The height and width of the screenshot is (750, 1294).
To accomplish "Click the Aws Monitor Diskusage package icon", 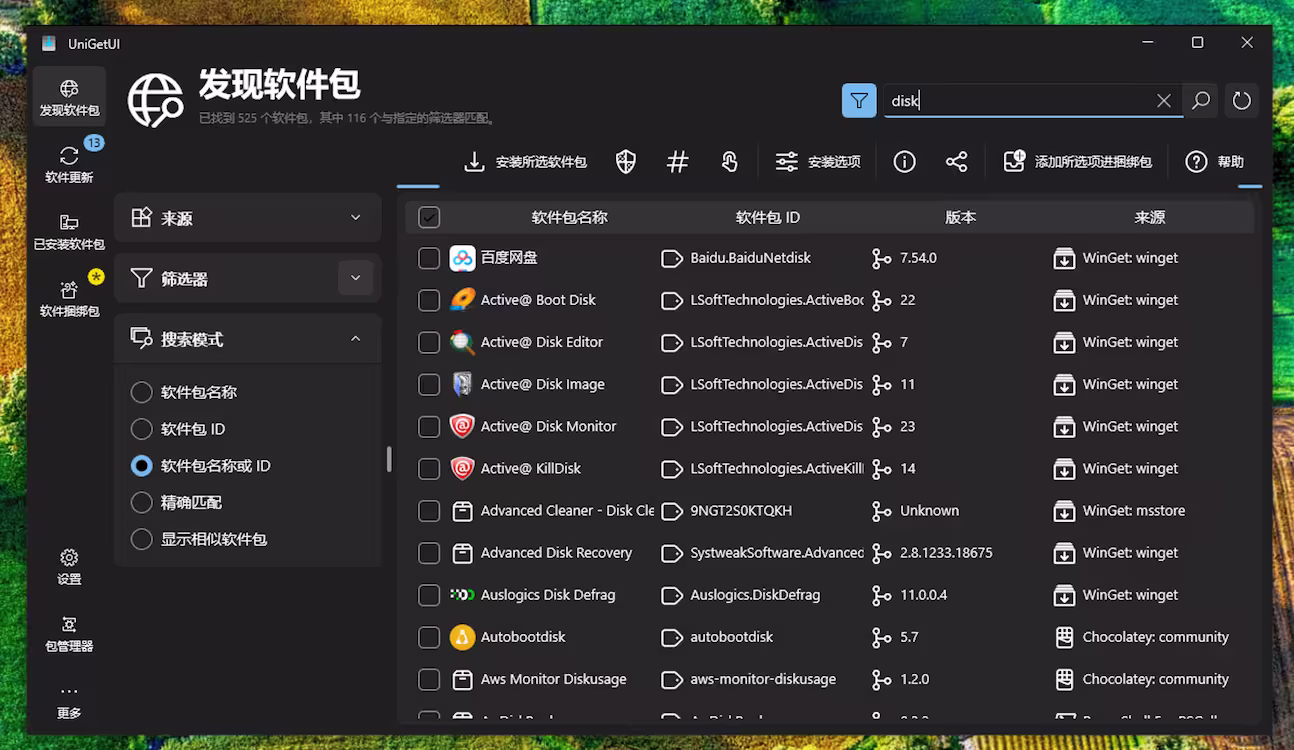I will pyautogui.click(x=462, y=679).
